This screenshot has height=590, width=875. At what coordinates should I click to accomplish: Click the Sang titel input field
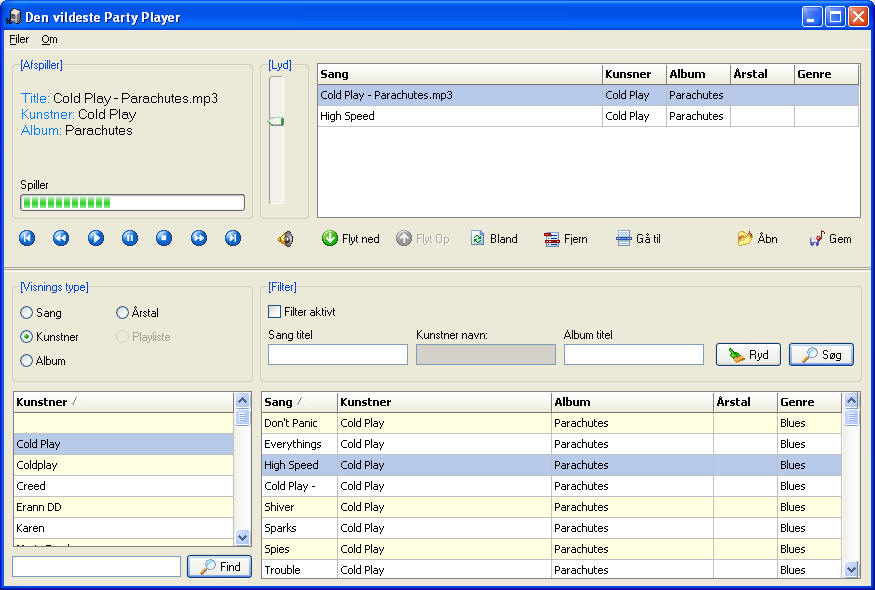(338, 354)
